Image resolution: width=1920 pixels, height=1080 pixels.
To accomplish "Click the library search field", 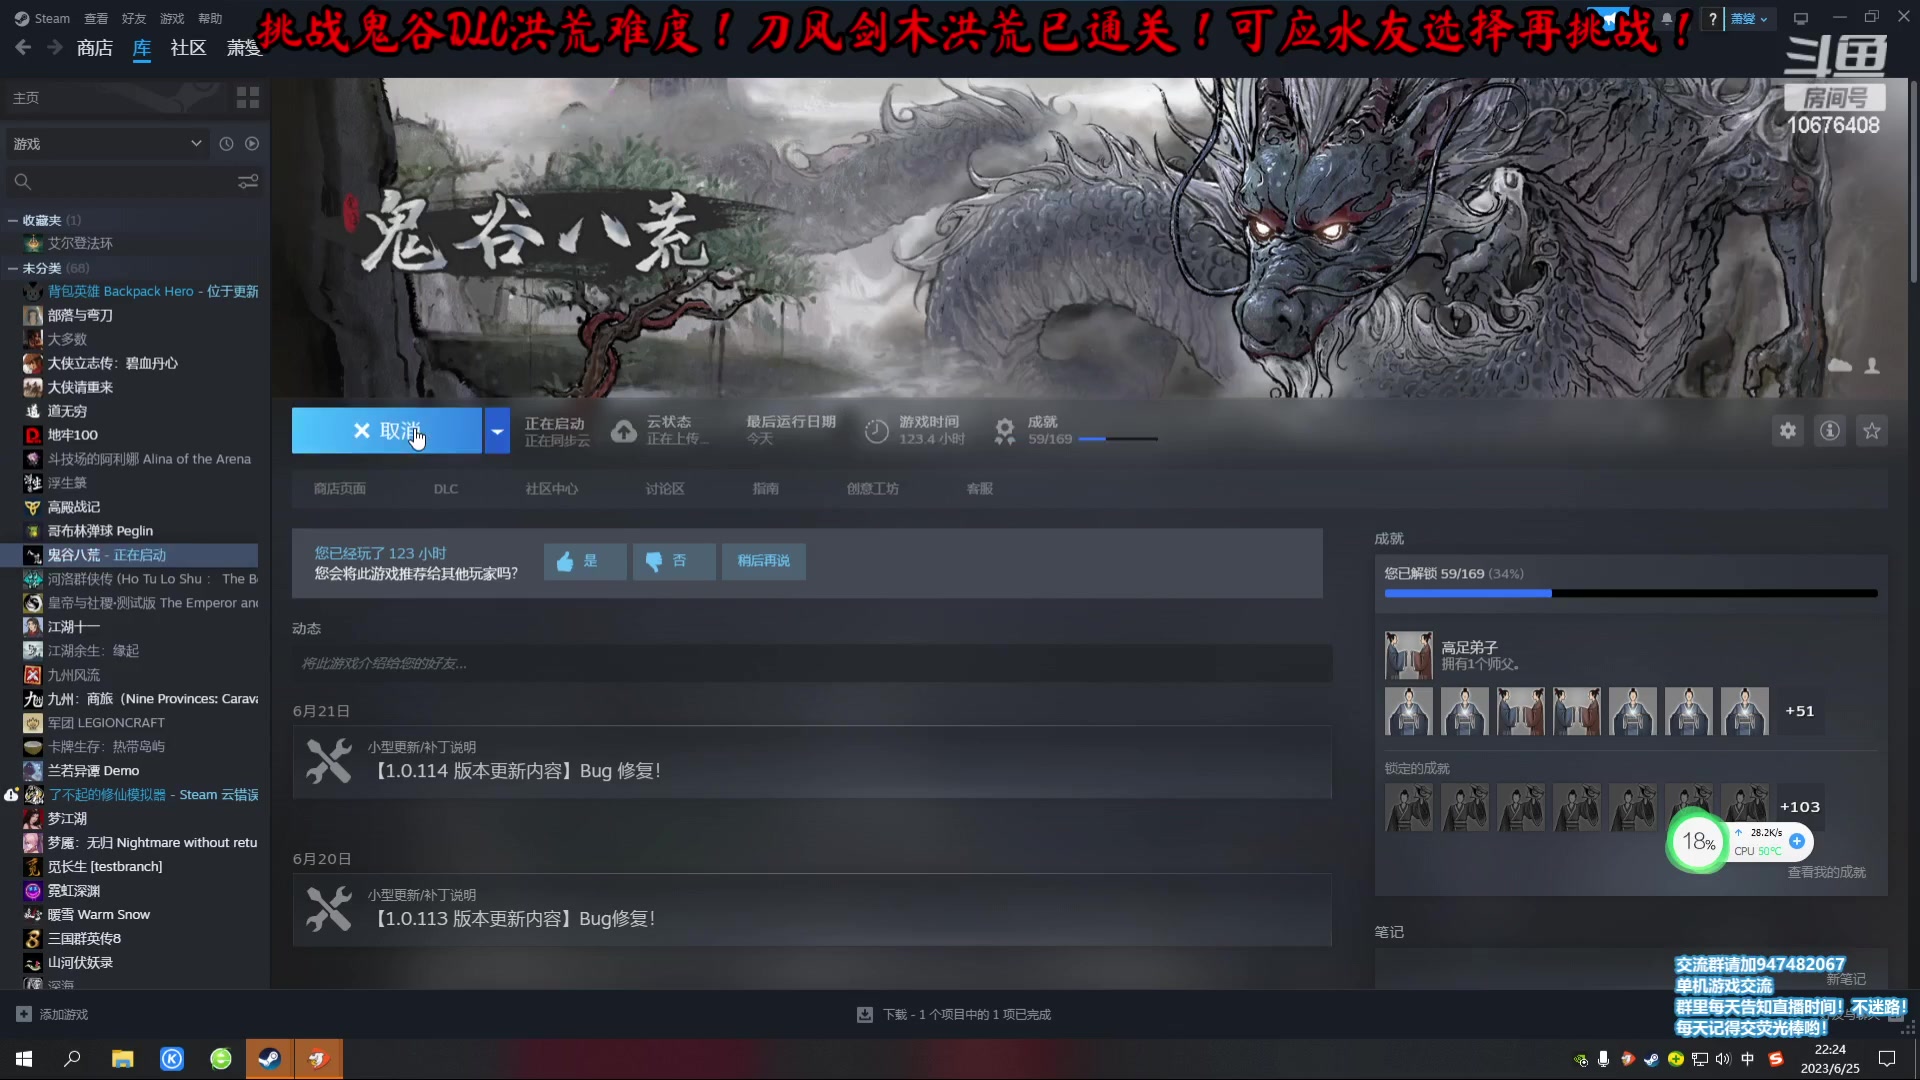I will pos(120,182).
